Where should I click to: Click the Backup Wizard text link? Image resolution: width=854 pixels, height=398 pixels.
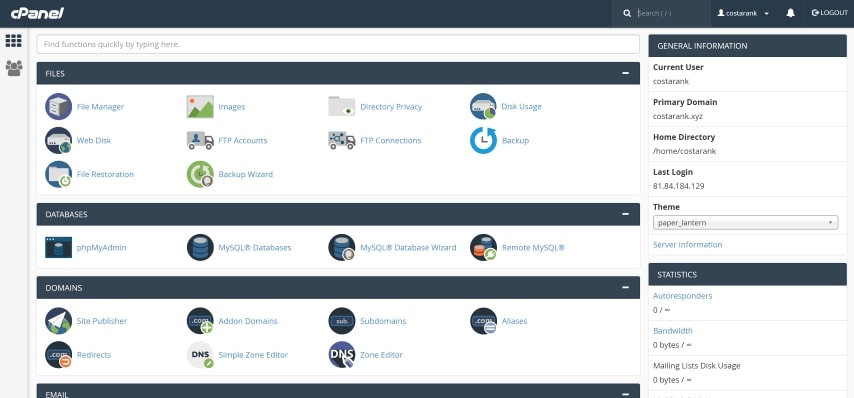246,174
